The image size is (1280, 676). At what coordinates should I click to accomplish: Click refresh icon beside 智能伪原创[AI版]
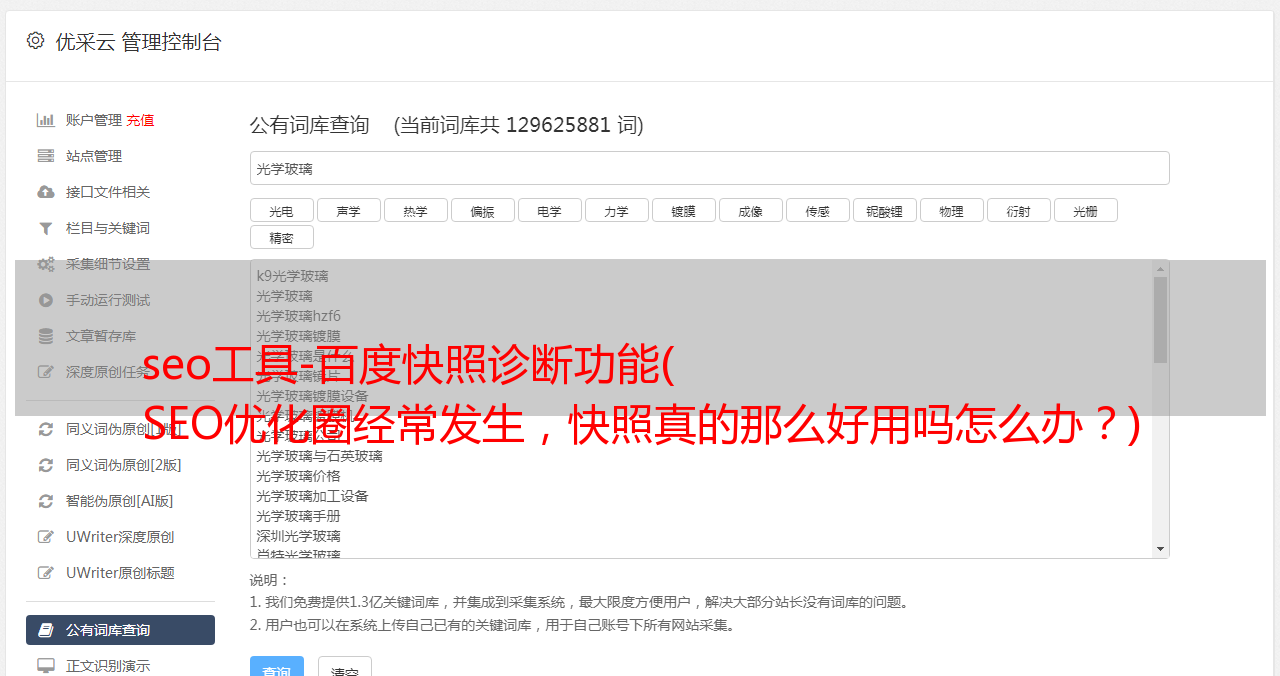click(x=46, y=501)
